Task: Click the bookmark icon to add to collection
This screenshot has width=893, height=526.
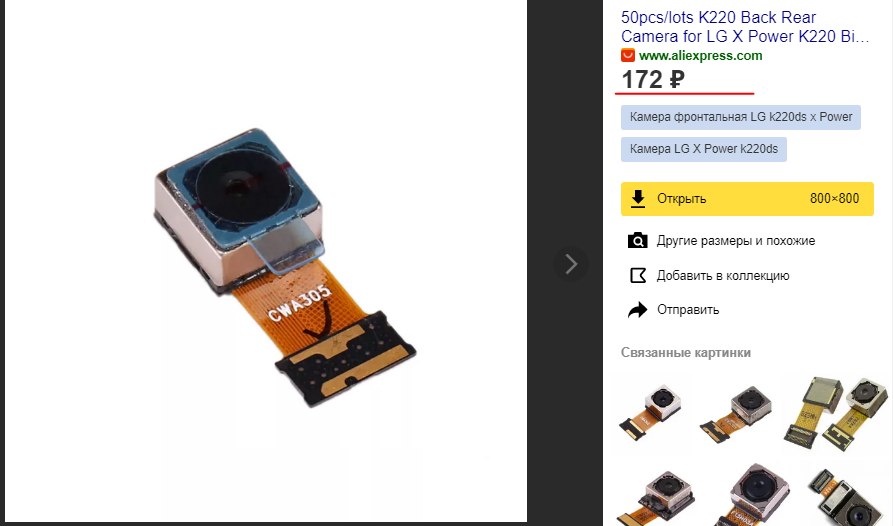Action: pyautogui.click(x=638, y=276)
